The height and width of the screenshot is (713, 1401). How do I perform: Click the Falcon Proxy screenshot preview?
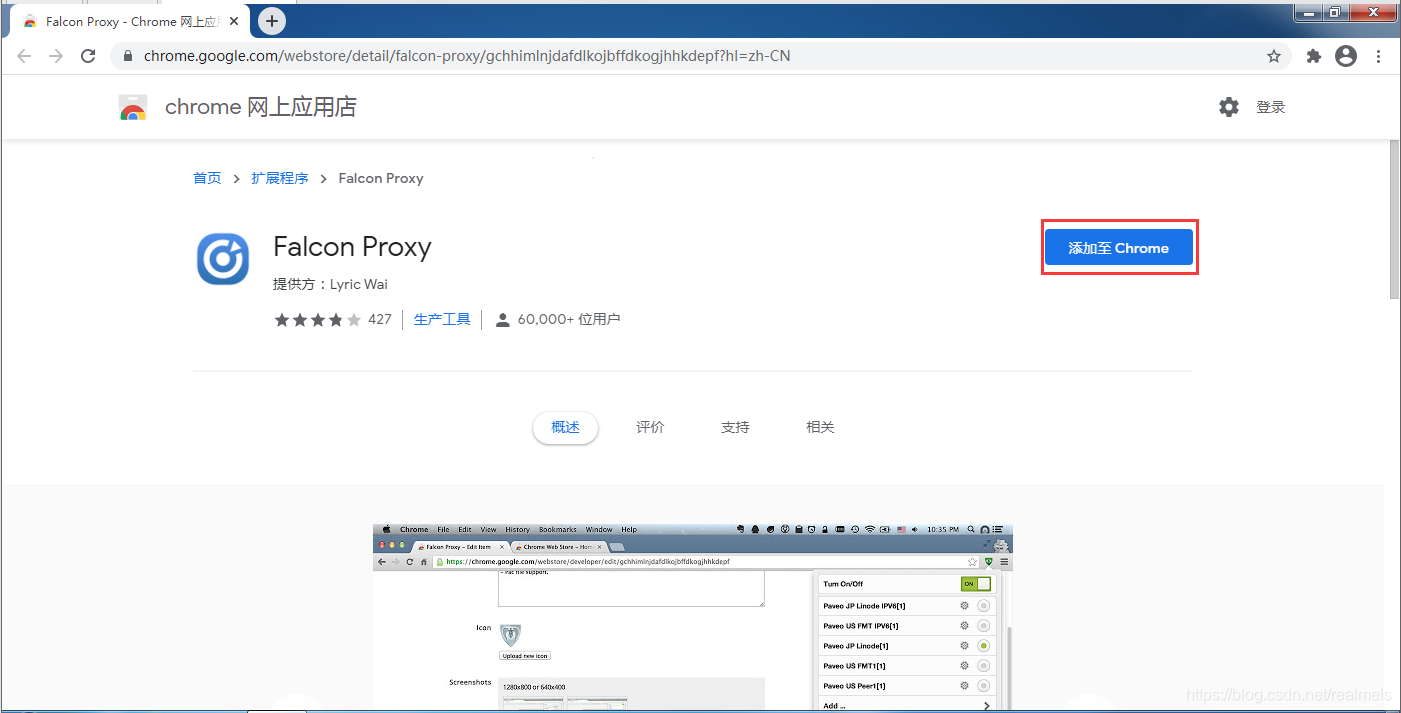click(693, 617)
